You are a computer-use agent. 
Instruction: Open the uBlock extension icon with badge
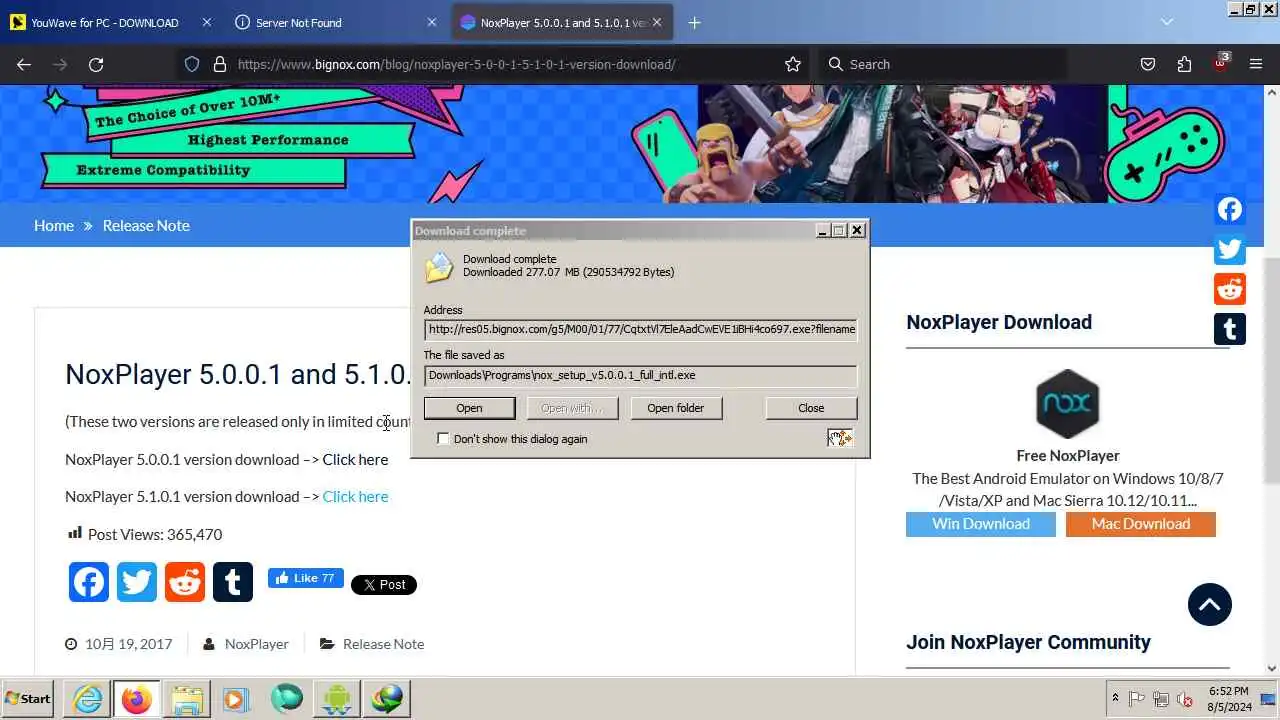(x=1221, y=62)
